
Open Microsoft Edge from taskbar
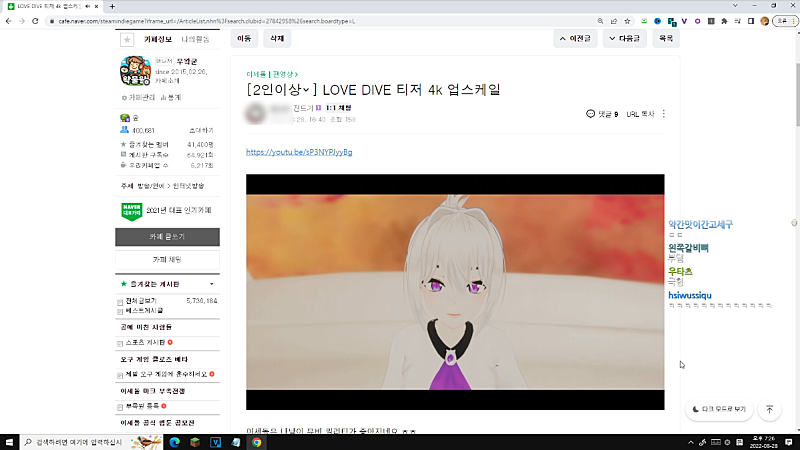point(174,442)
